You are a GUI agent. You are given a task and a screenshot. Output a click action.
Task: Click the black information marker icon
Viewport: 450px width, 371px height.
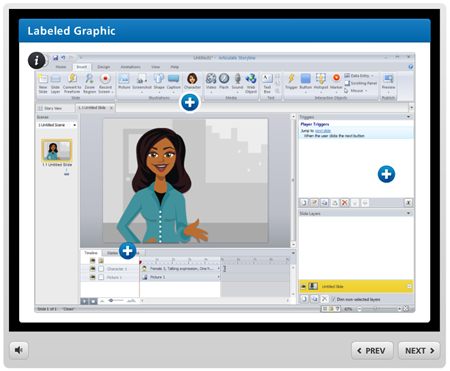point(36,60)
